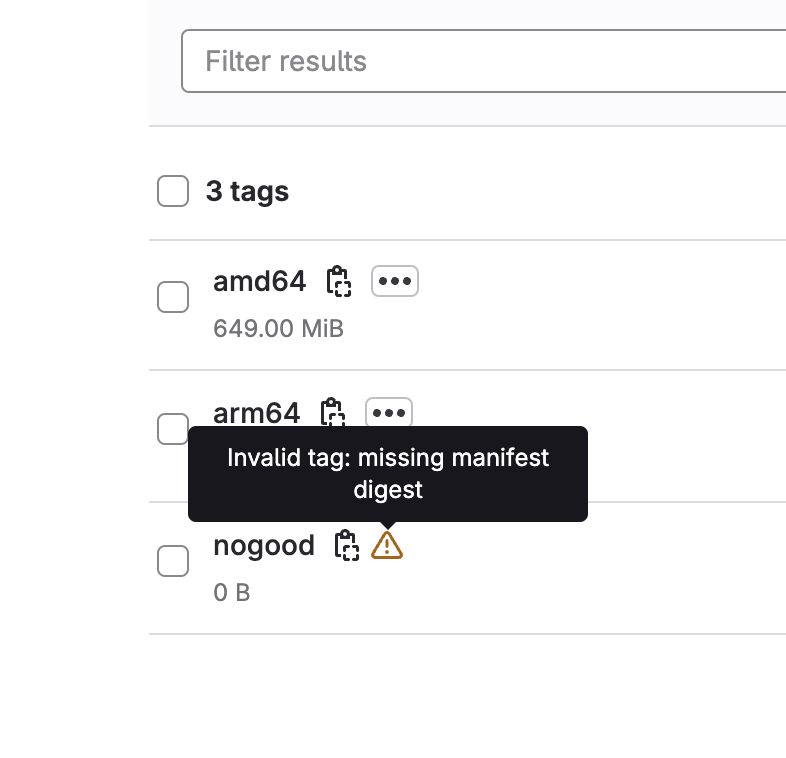Toggle the select-all checkbox next to 3 tags
This screenshot has height=758, width=786.
click(x=173, y=191)
